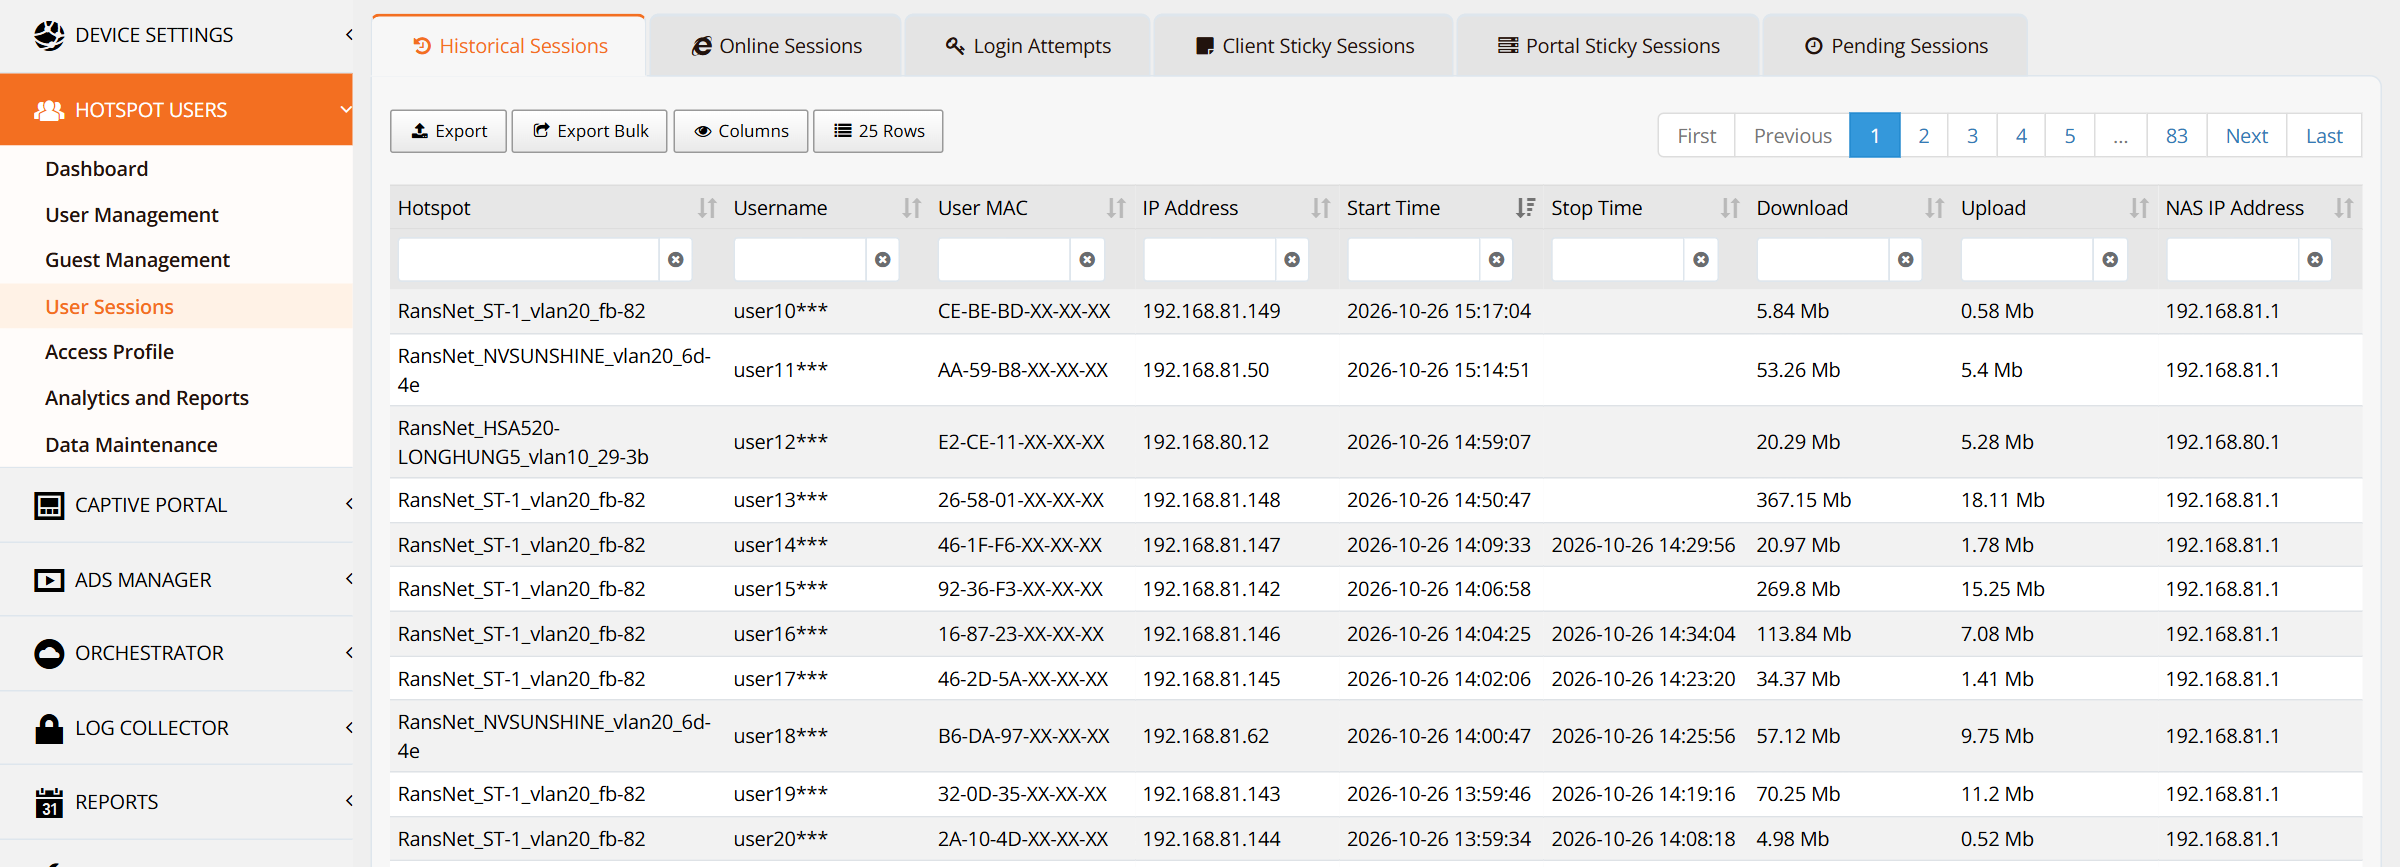2400x867 pixels.
Task: Sort the table by the Username column
Action: coord(911,208)
